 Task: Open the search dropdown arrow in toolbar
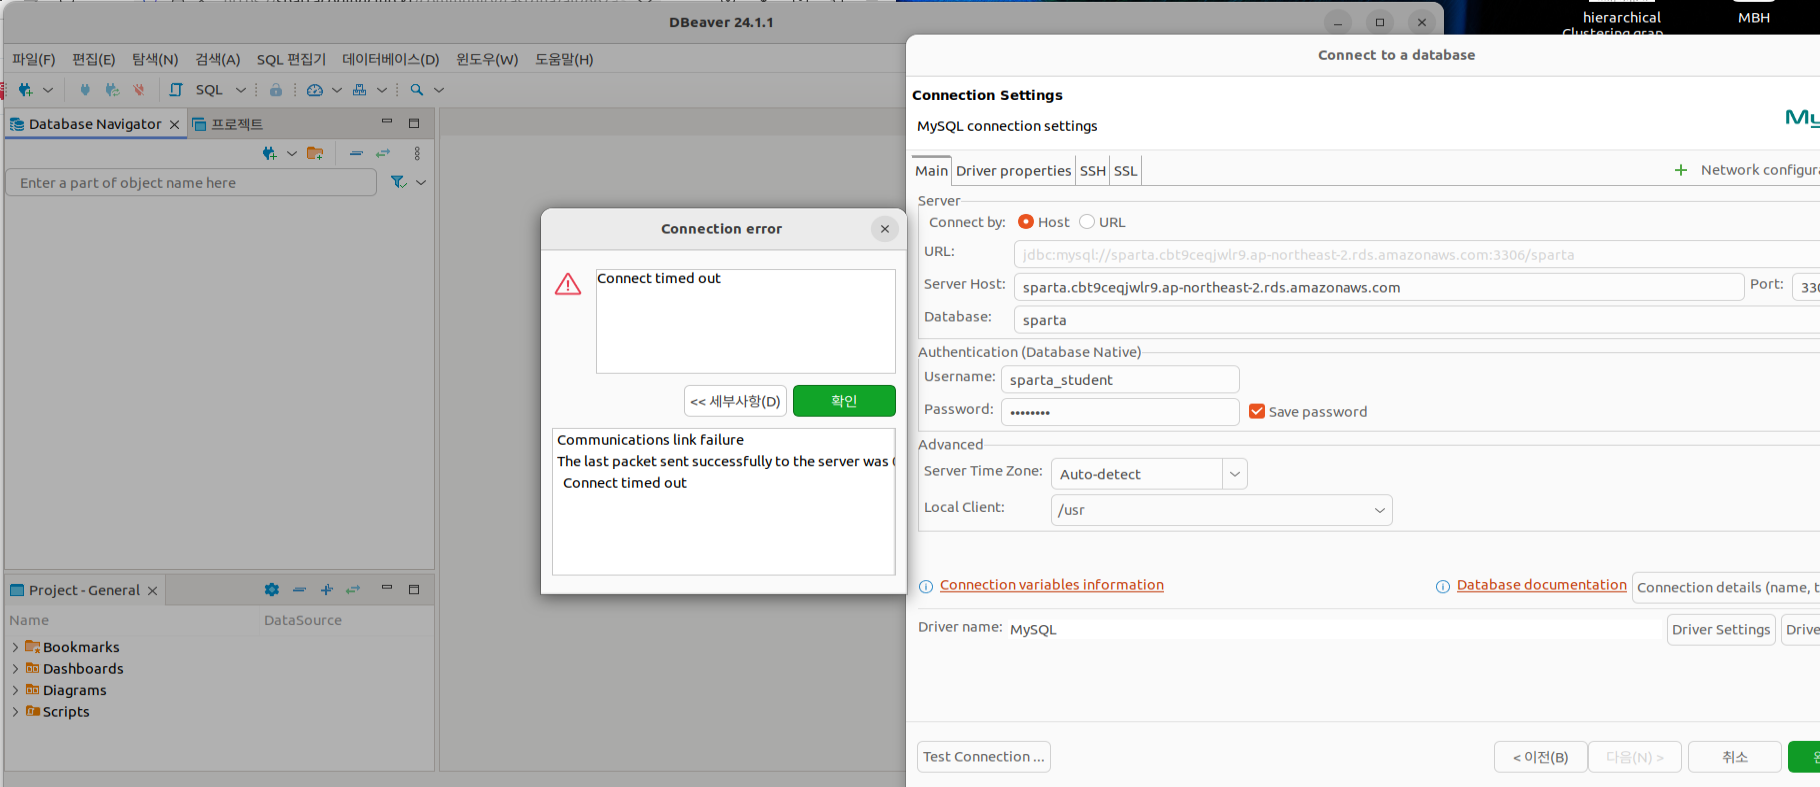click(439, 90)
